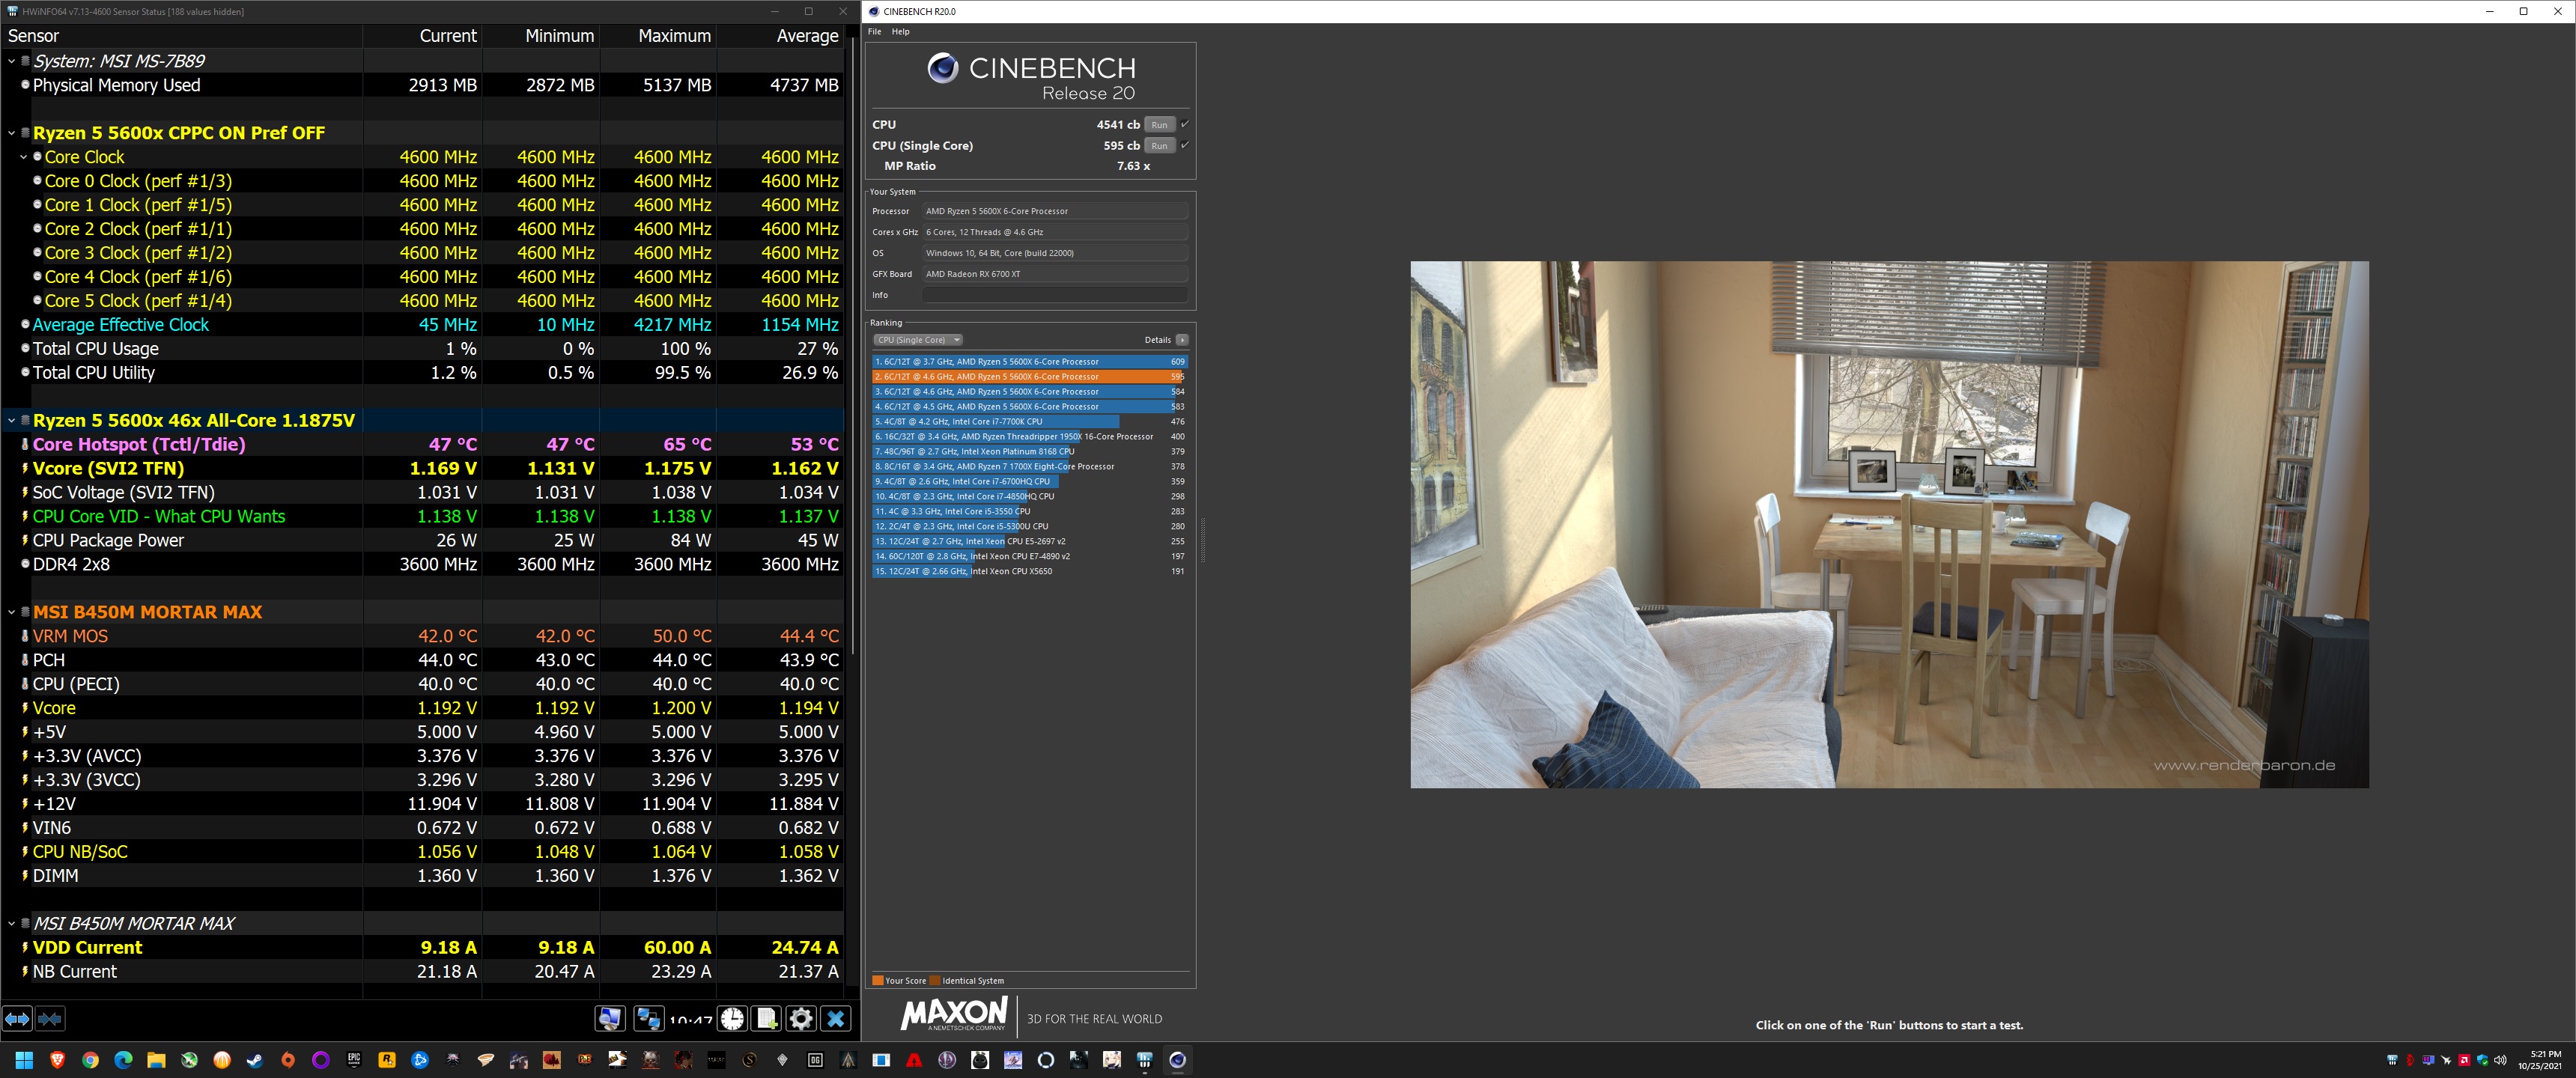Open the Windows Start menu
Image resolution: width=2576 pixels, height=1078 pixels.
click(25, 1060)
